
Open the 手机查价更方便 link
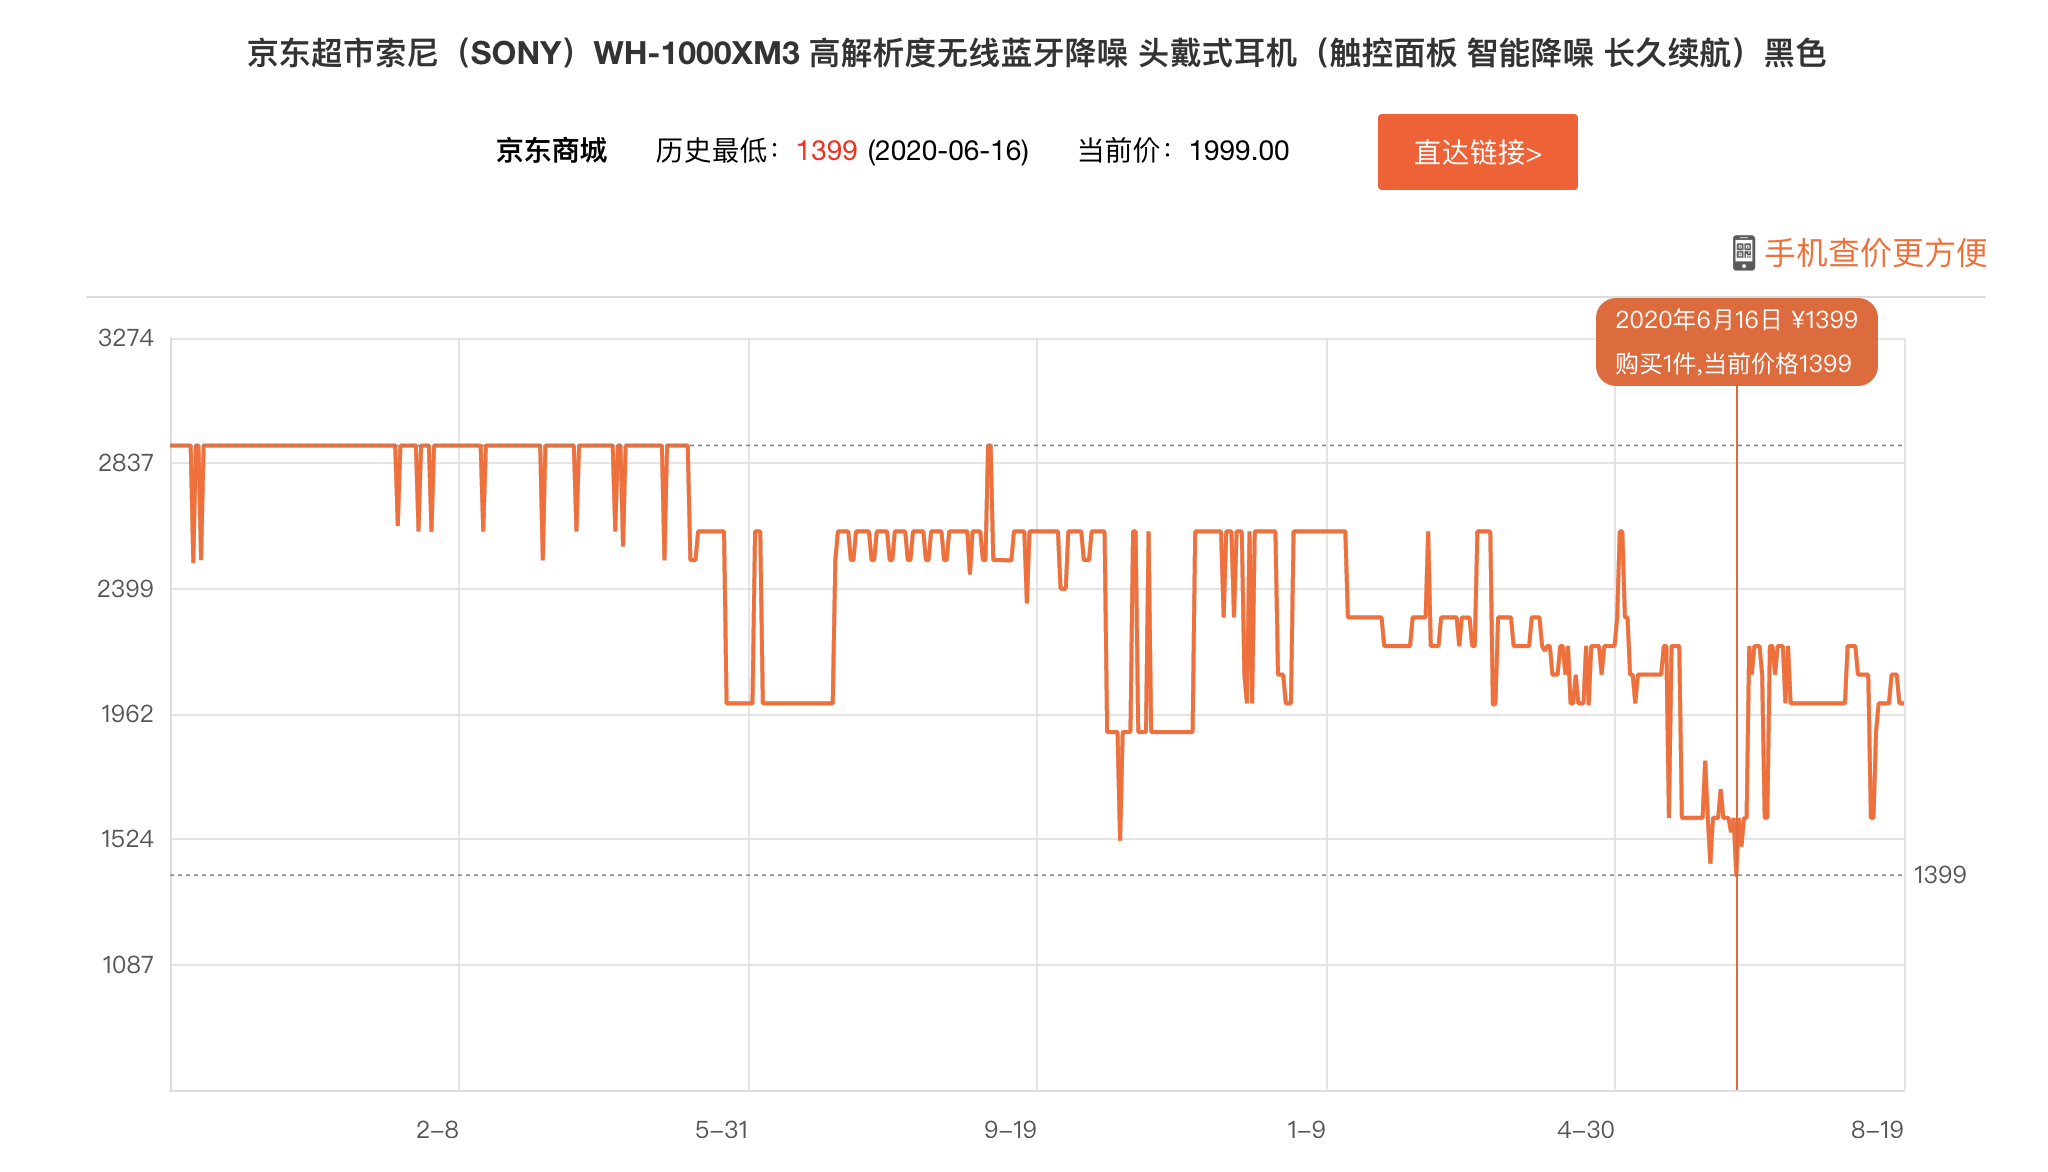(1875, 253)
